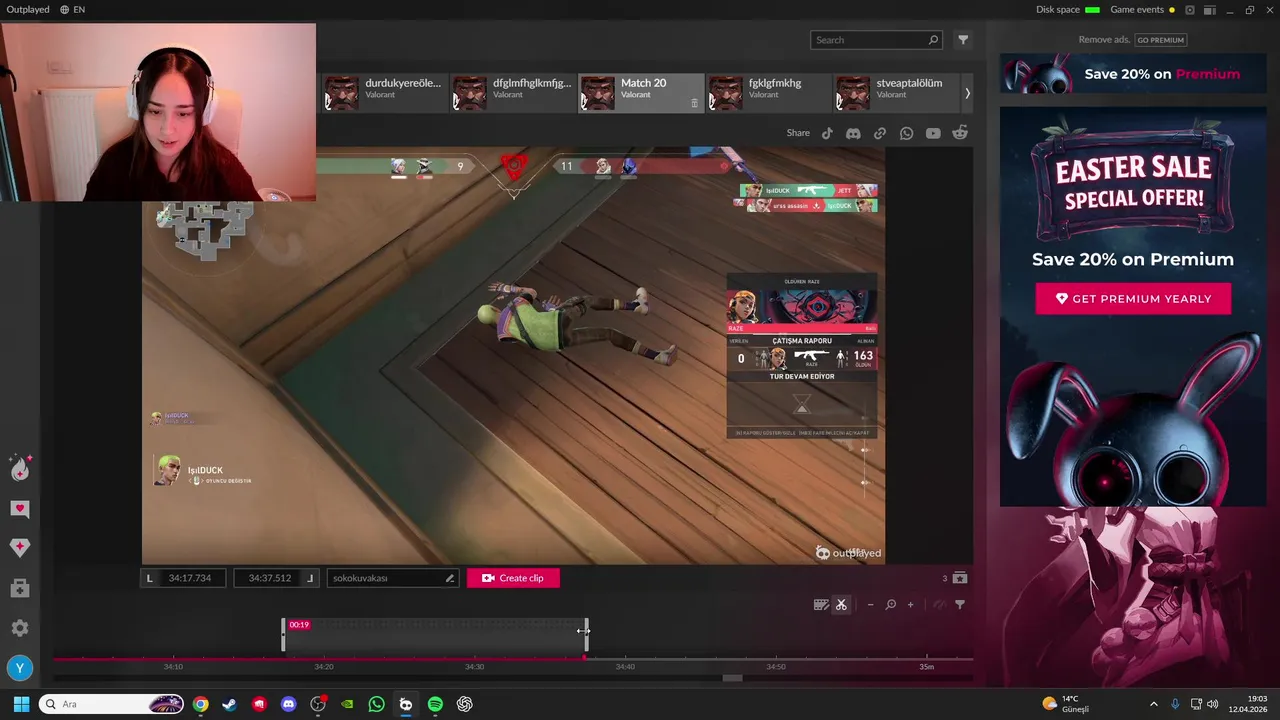
Task: Open Steam from the taskbar
Action: coord(230,704)
